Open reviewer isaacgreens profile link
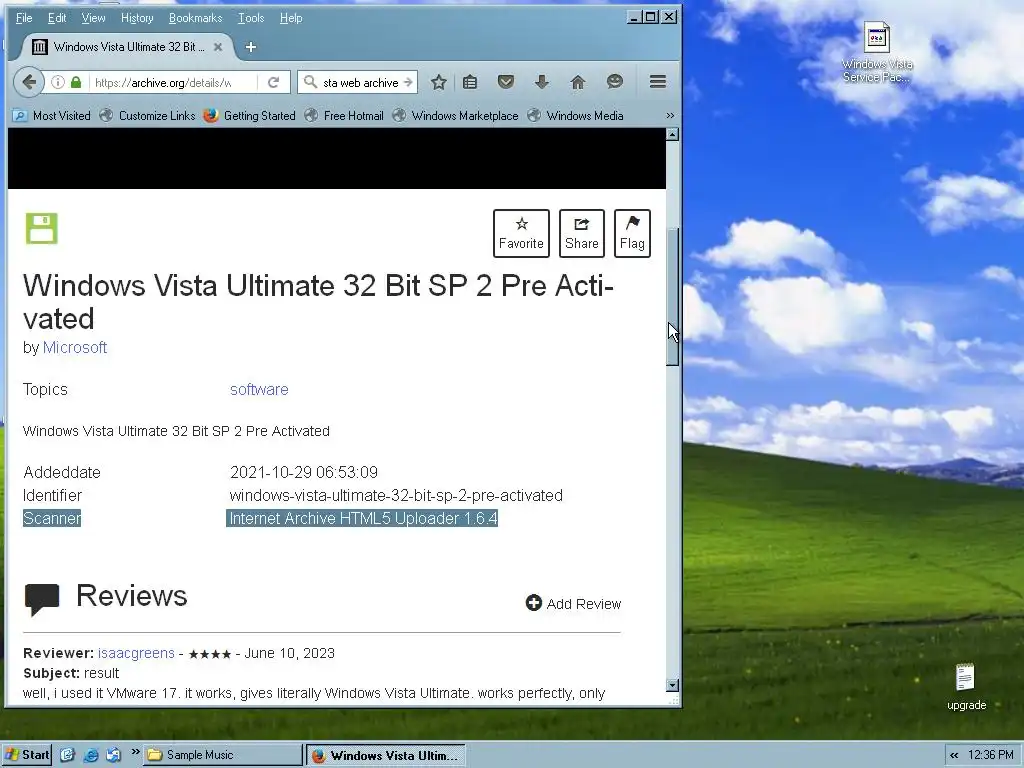1024x768 pixels. 136,653
